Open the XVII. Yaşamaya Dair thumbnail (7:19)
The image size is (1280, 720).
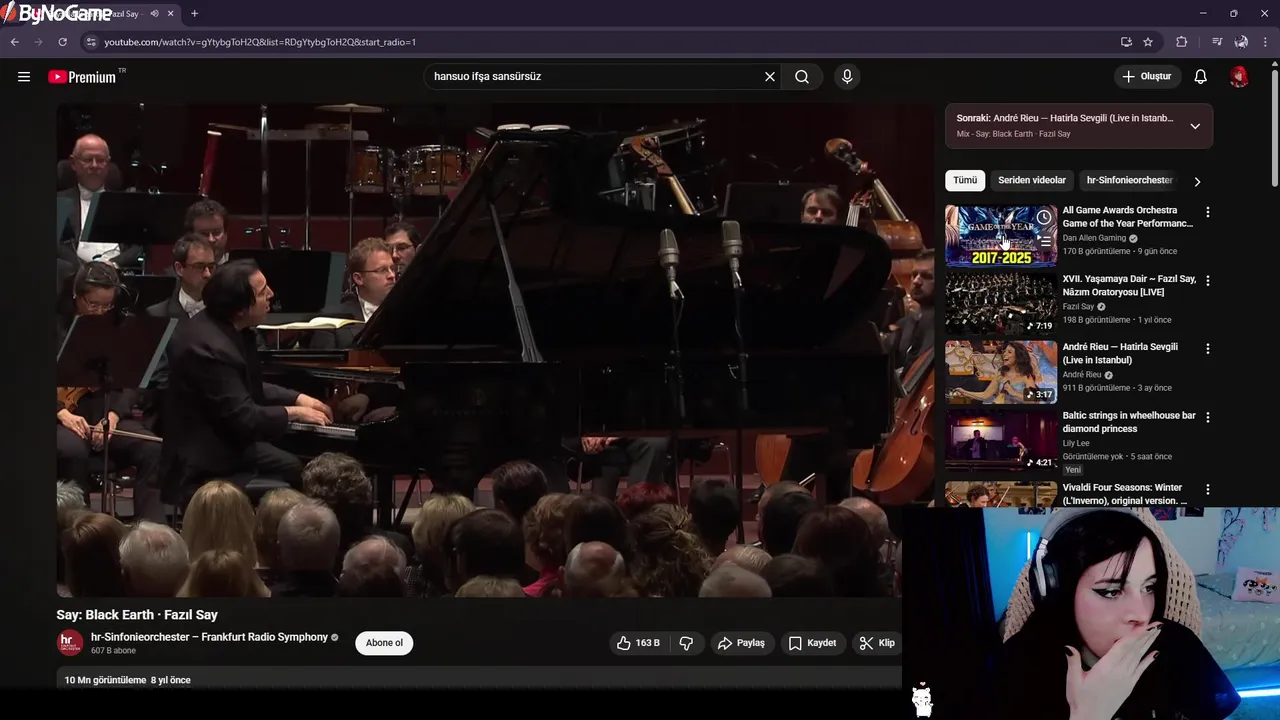[1001, 304]
